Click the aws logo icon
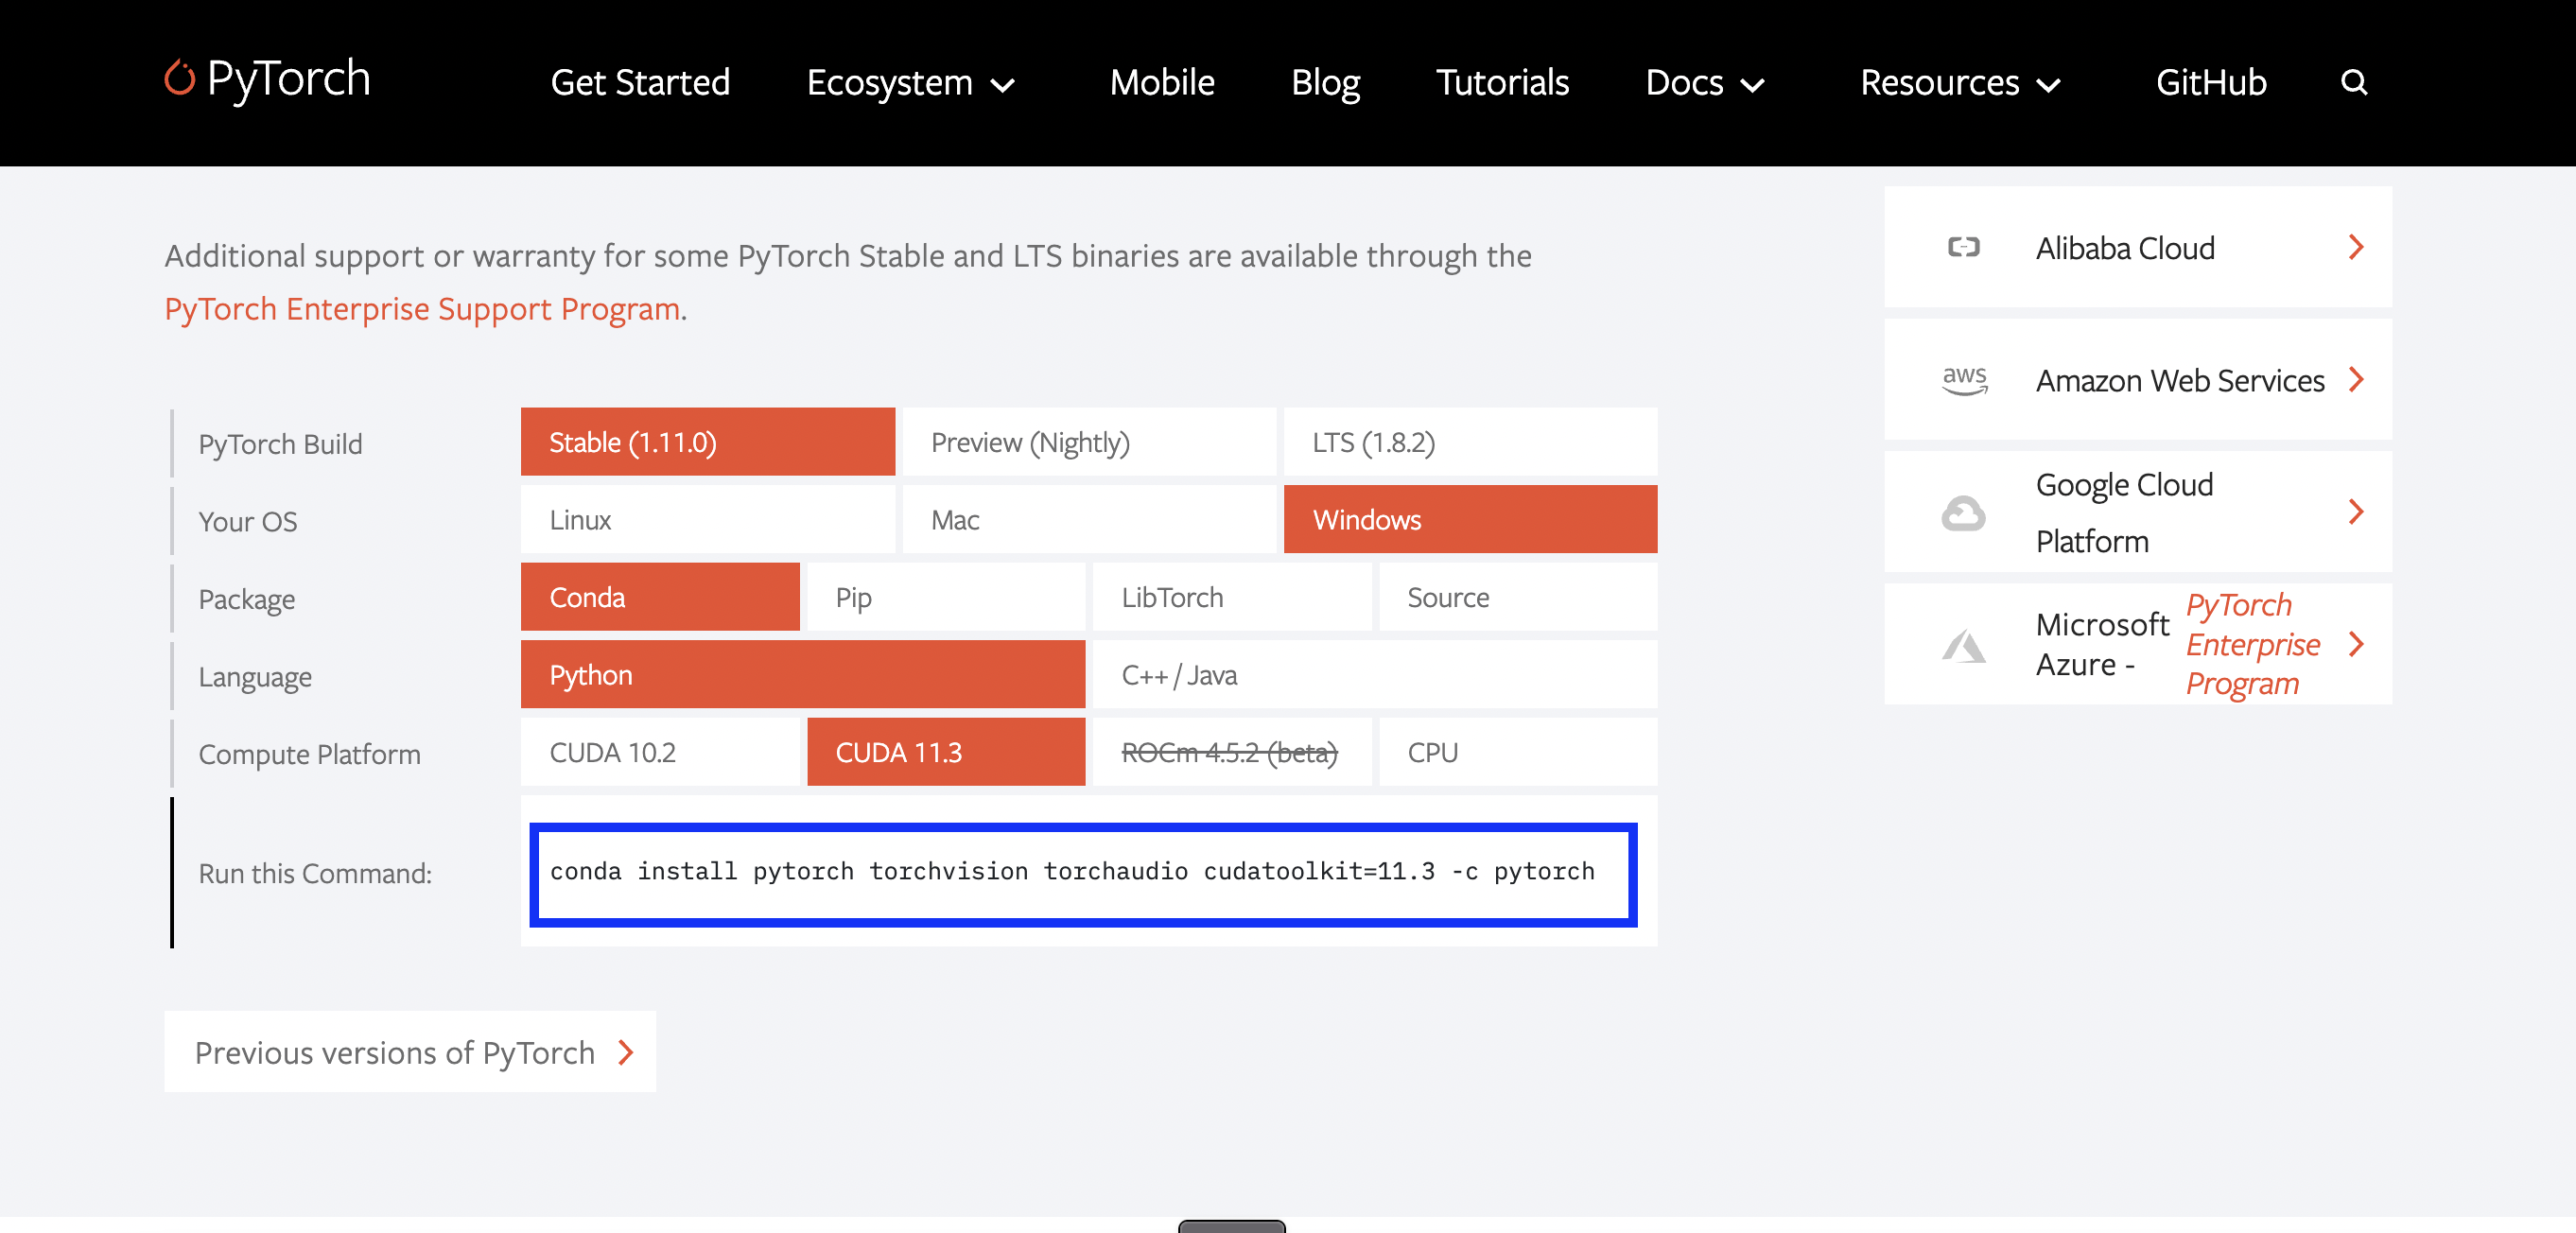The width and height of the screenshot is (2576, 1233). (x=1964, y=380)
